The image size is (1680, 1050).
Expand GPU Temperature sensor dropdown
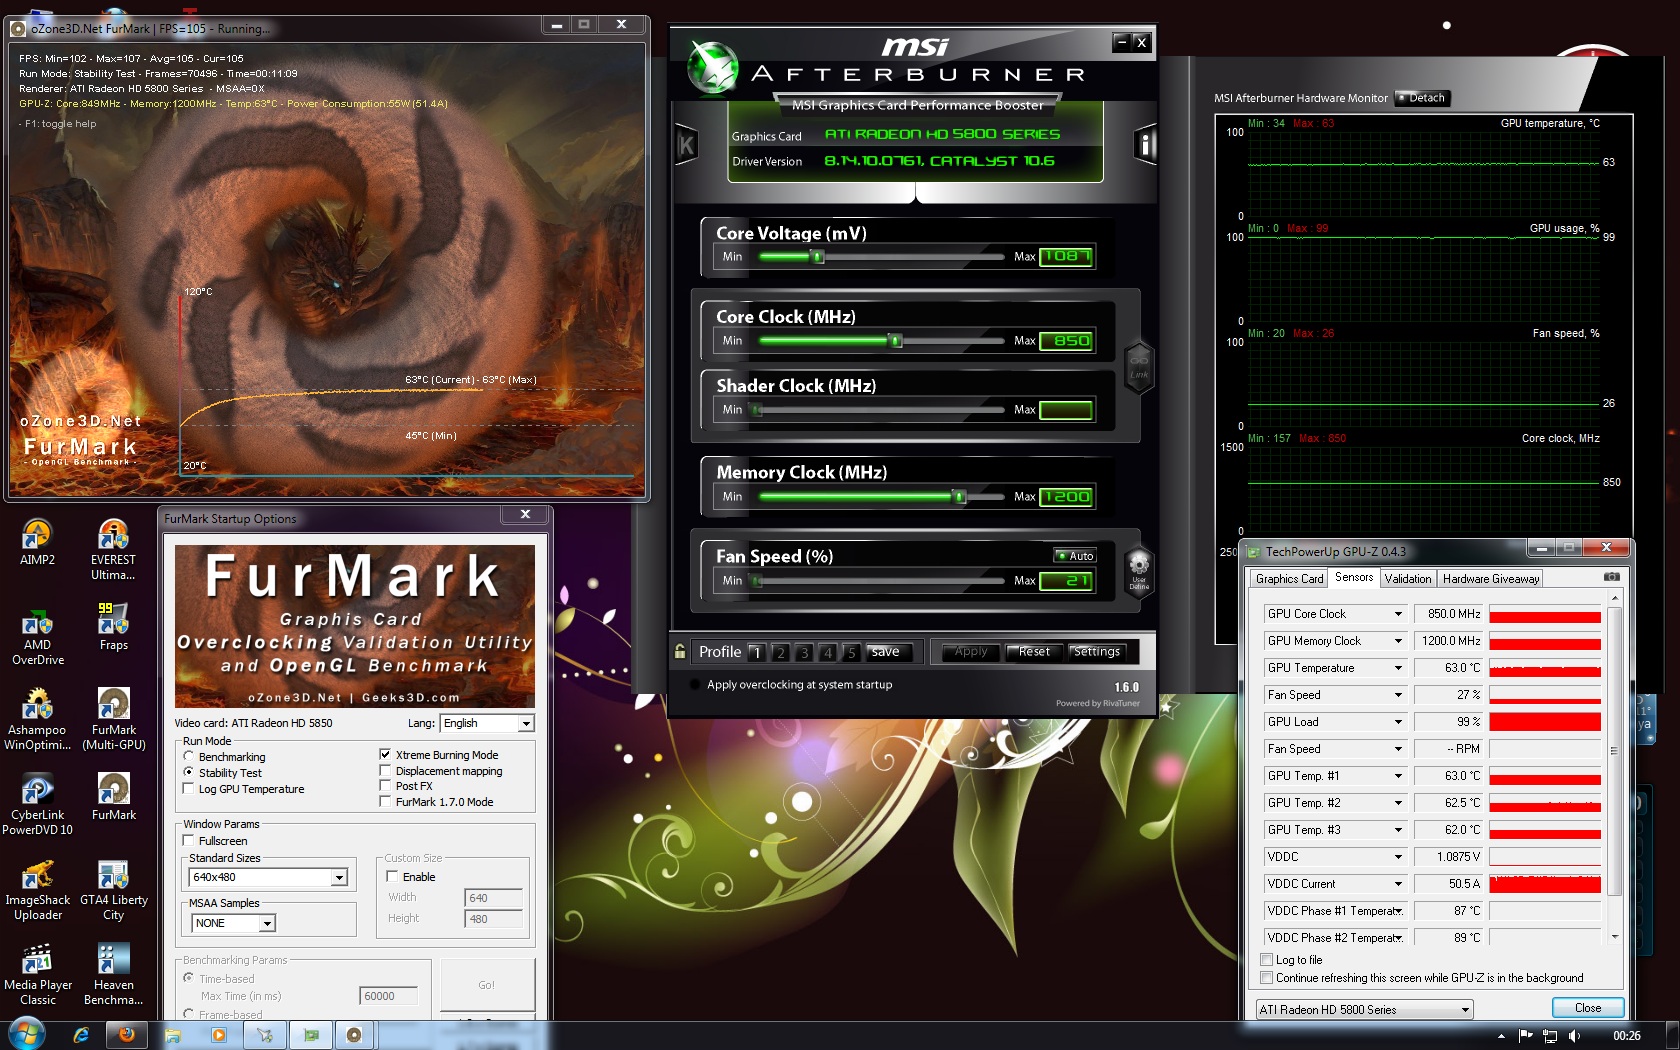point(1398,668)
